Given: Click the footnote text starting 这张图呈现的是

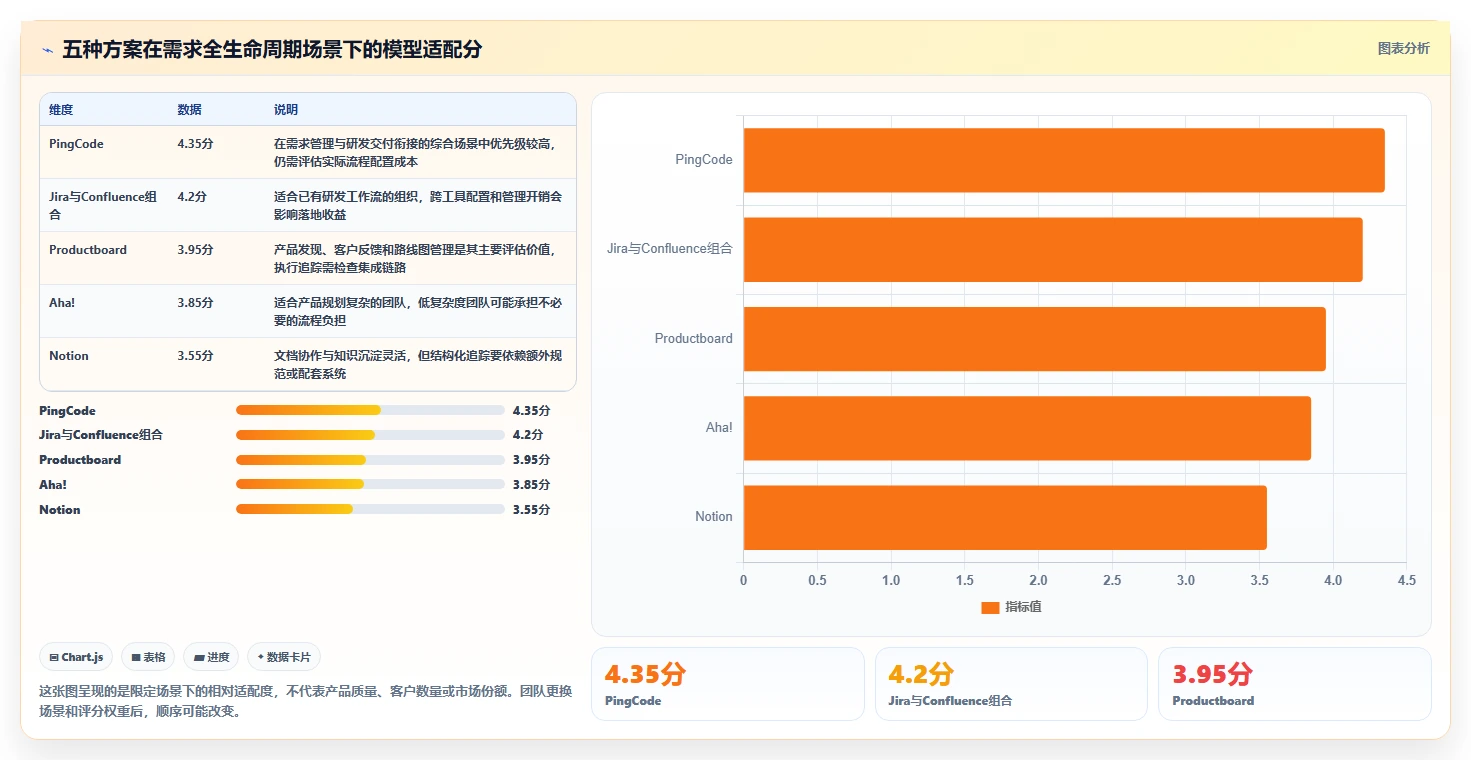Looking at the screenshot, I should pyautogui.click(x=305, y=702).
